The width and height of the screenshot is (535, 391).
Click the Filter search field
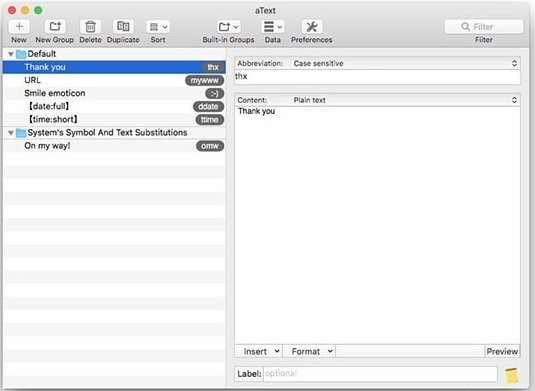[484, 27]
